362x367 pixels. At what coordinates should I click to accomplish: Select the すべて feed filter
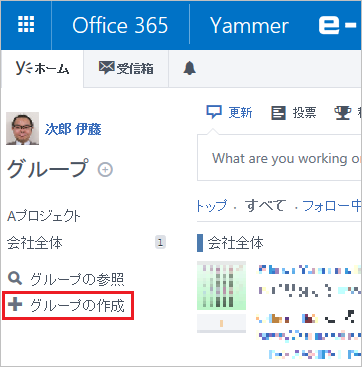coord(265,206)
